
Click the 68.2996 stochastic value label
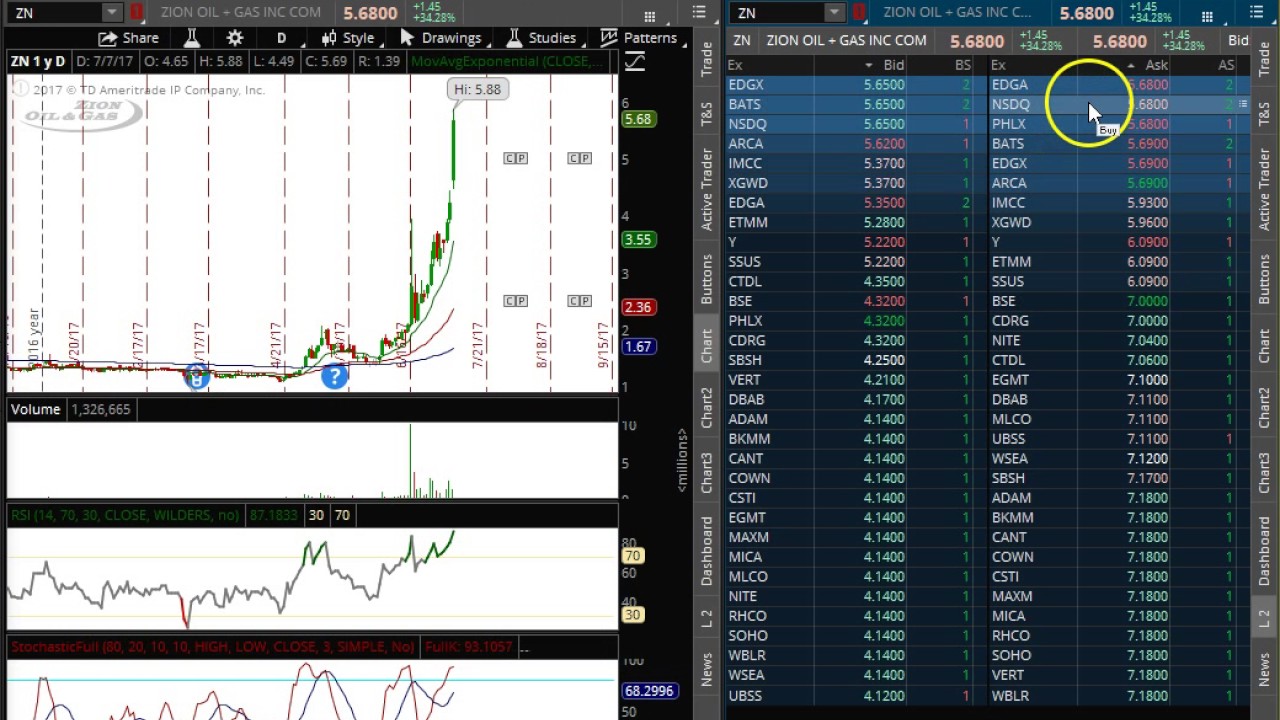[649, 691]
